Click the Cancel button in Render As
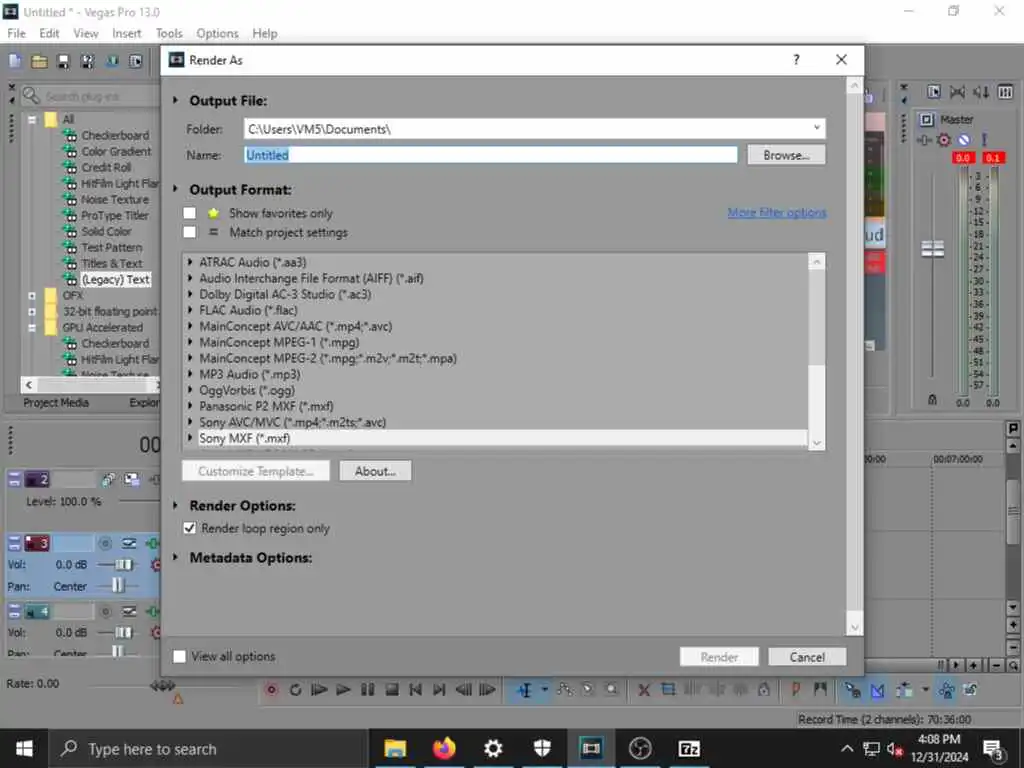Viewport: 1024px width, 768px height. 807,657
